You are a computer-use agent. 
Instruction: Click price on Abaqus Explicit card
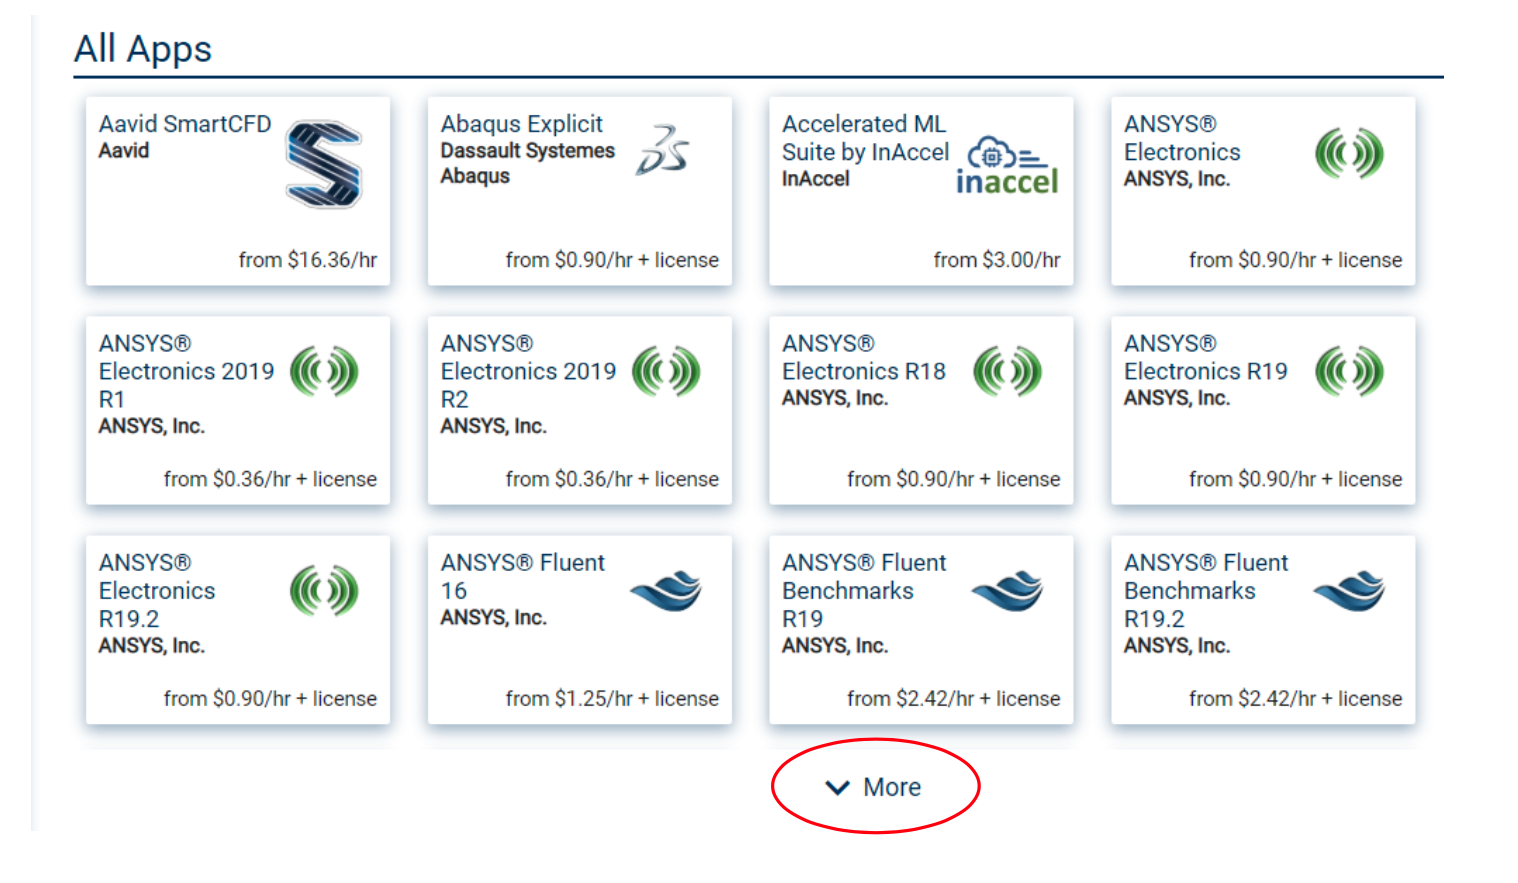tap(612, 260)
